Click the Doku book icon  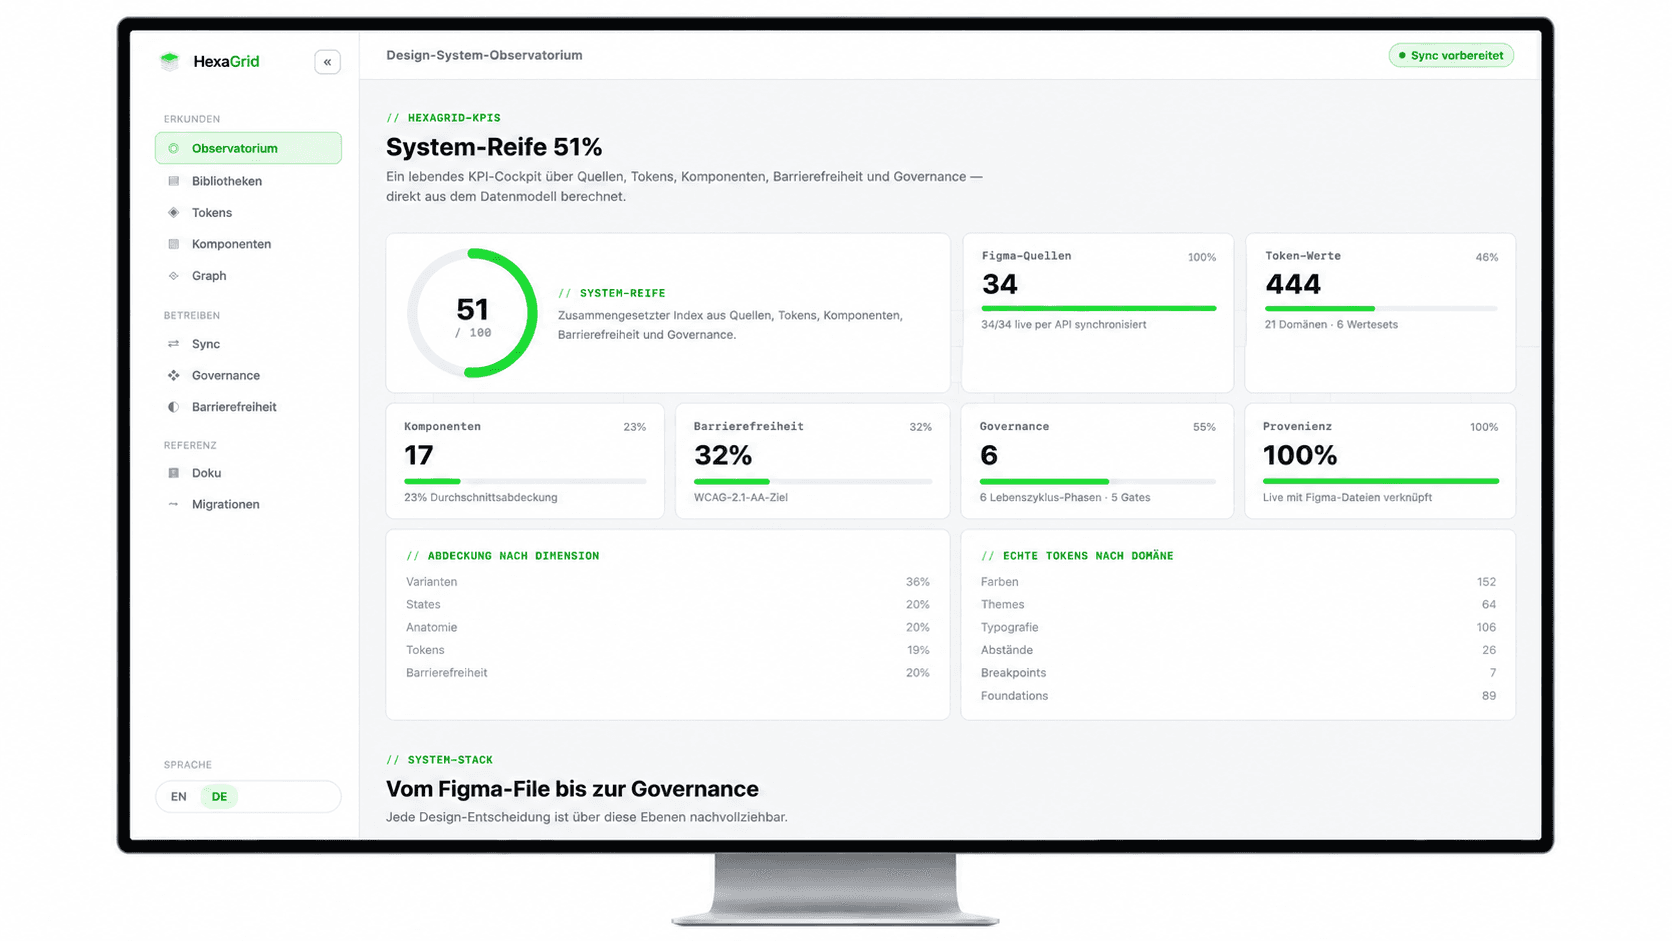174,473
